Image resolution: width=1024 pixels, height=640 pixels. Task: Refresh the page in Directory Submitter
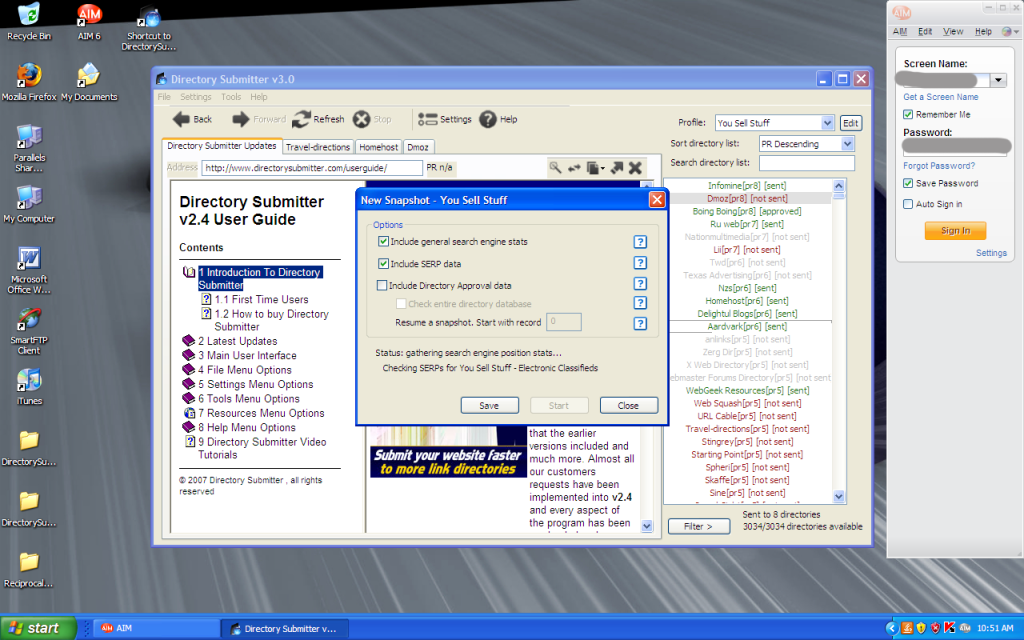coord(318,120)
